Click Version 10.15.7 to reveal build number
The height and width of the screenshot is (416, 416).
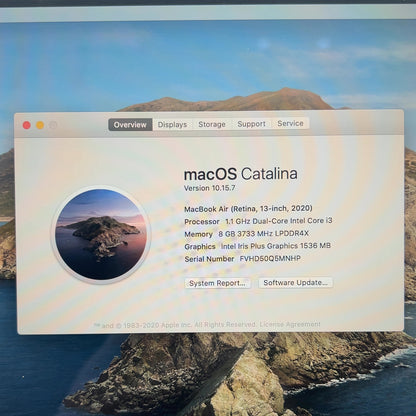click(x=210, y=188)
